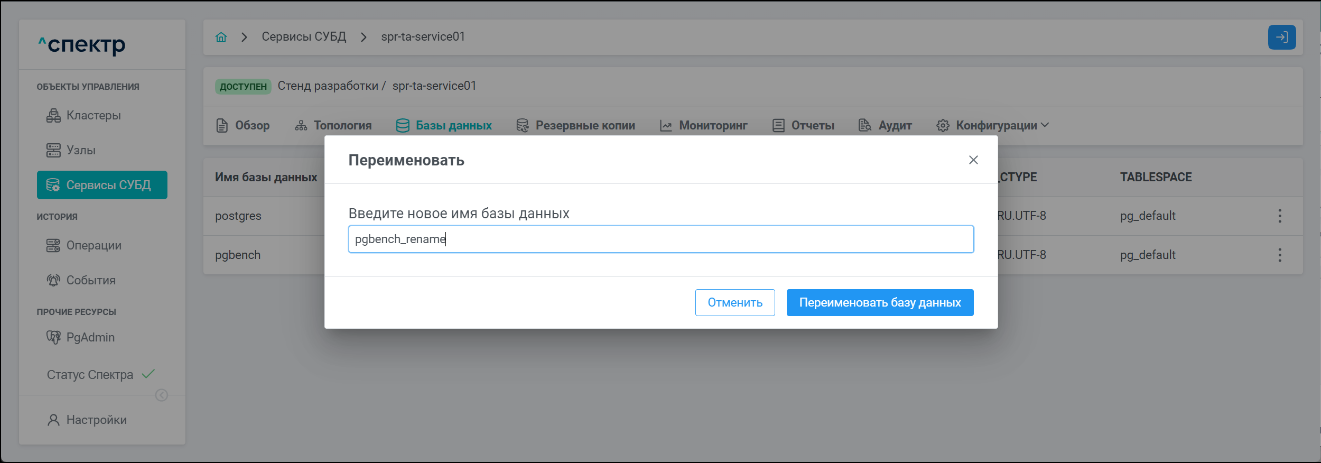Viewport: 1321px width, 463px height.
Task: Open Операции history page
Action: [93, 245]
